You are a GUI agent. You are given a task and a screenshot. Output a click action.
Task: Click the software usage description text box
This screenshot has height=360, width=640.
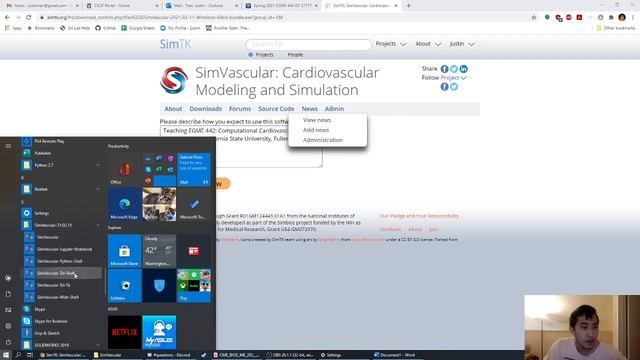(x=241, y=146)
